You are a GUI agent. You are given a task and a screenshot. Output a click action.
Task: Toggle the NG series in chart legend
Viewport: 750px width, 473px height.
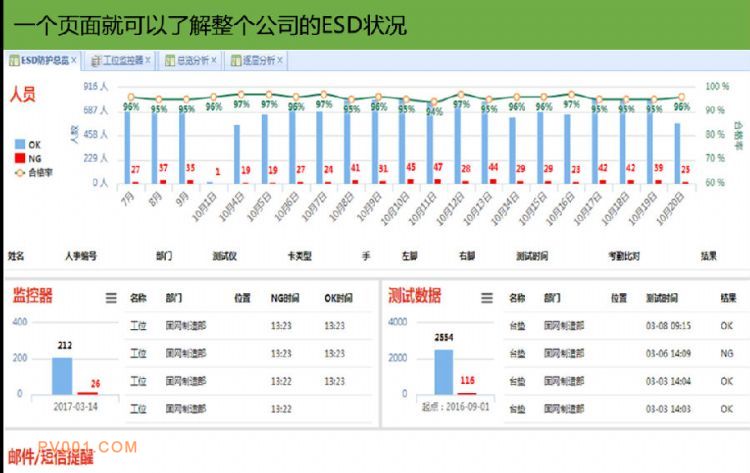click(30, 158)
